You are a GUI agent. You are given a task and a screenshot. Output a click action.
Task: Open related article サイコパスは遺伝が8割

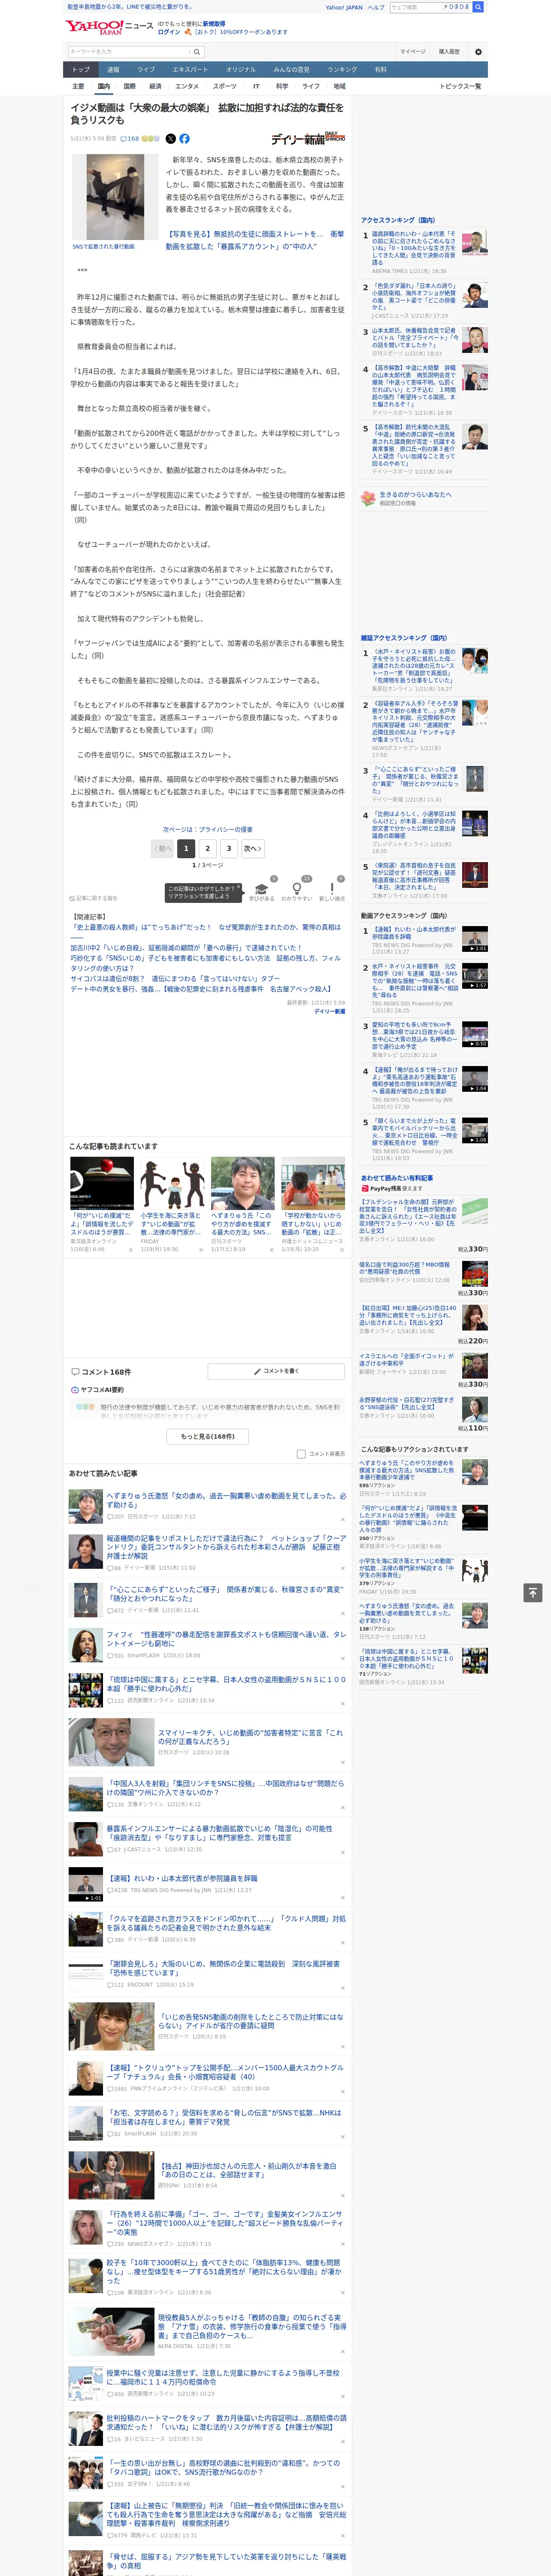[175, 979]
